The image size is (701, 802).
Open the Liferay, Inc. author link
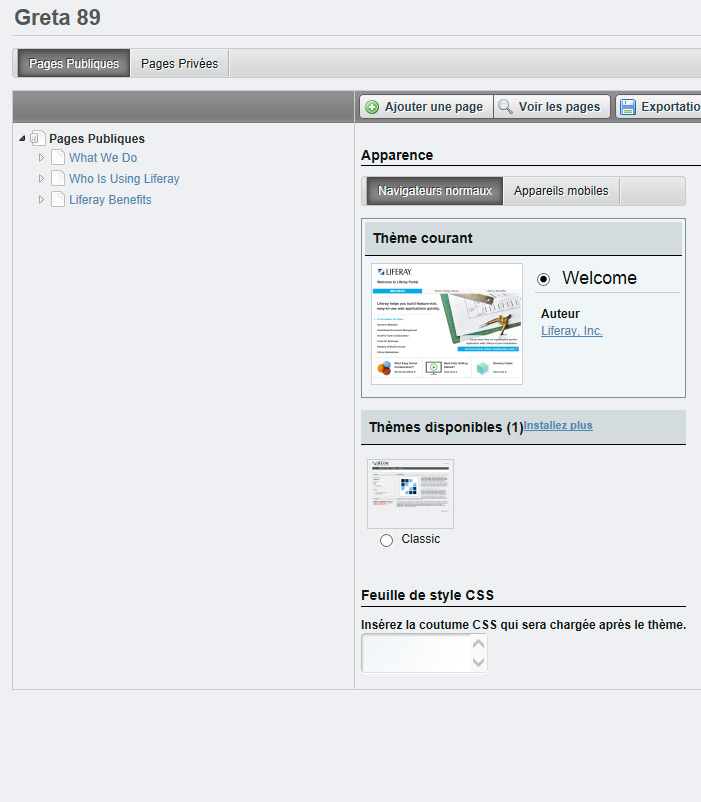click(572, 331)
